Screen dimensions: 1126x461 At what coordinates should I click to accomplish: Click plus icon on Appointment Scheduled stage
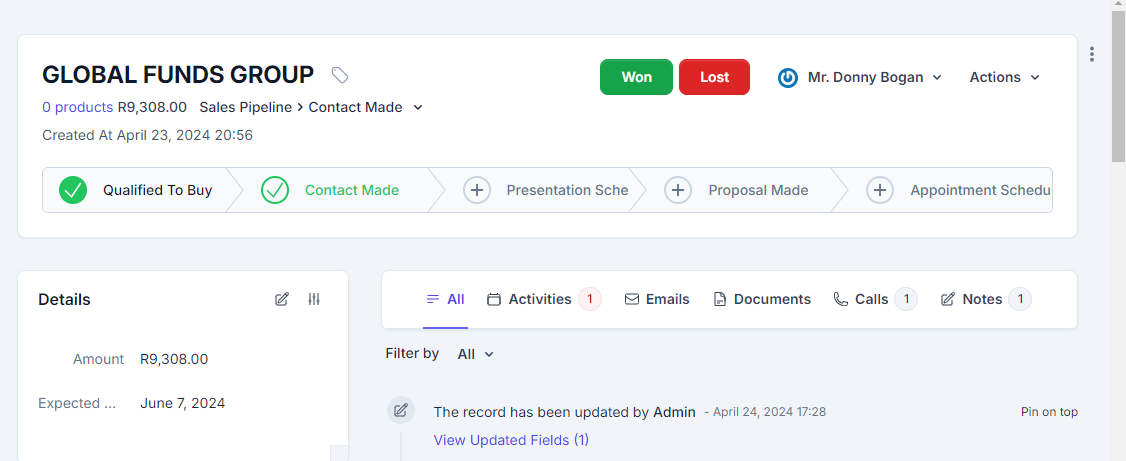point(879,190)
